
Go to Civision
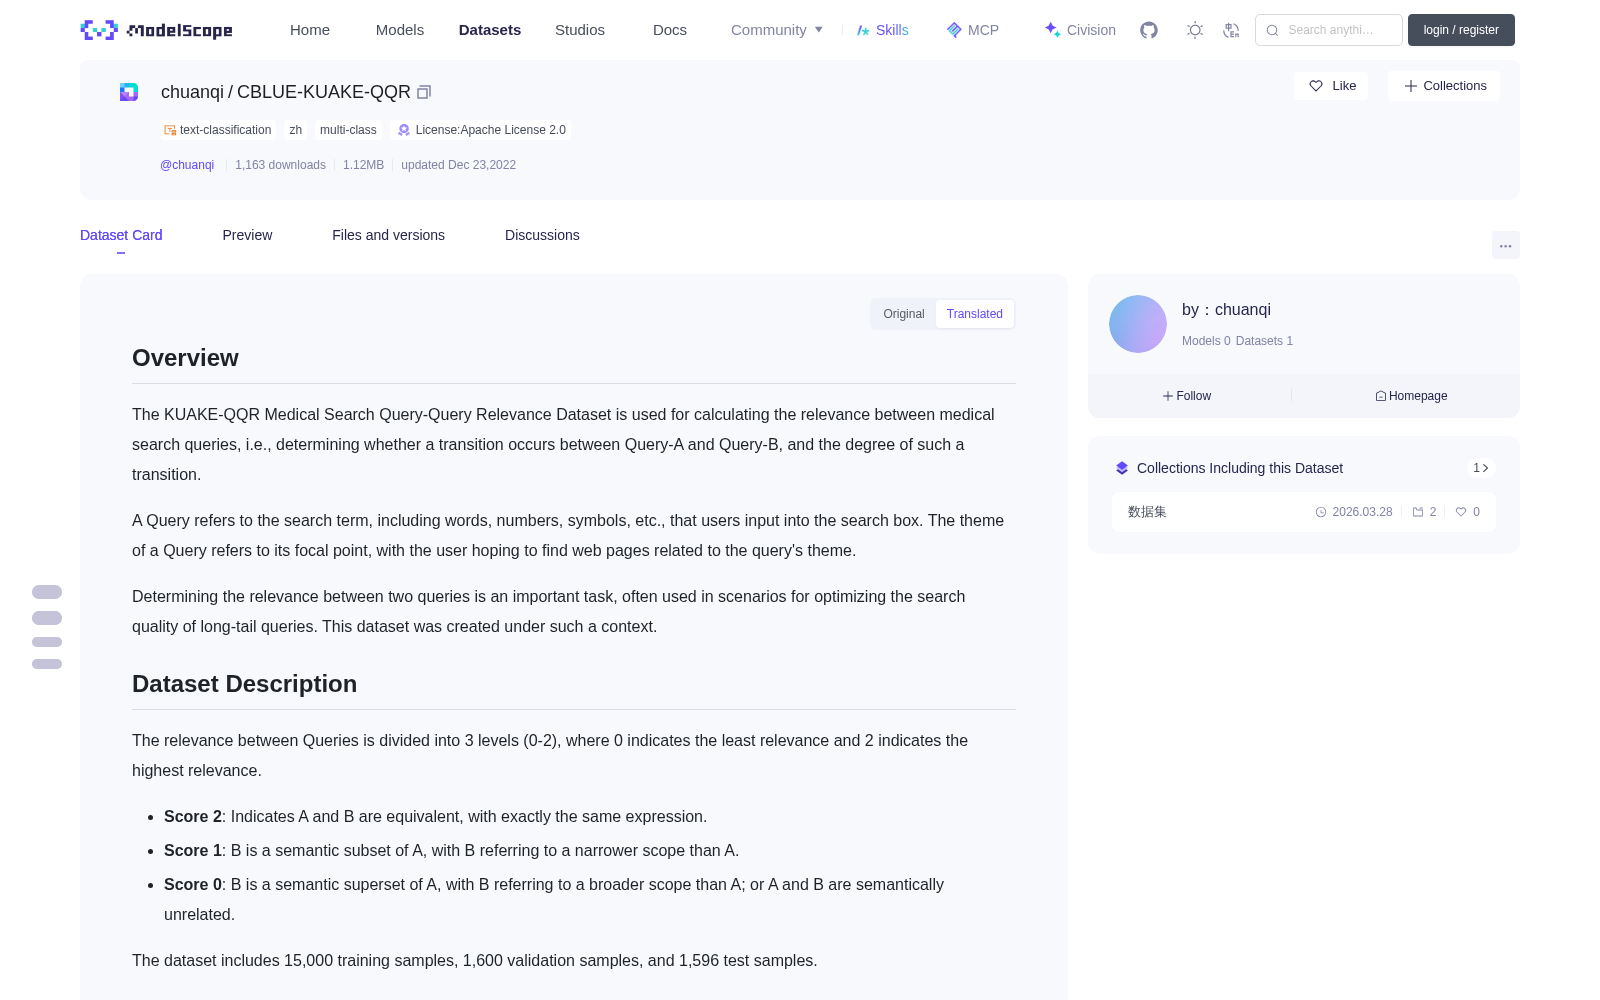click(1080, 30)
